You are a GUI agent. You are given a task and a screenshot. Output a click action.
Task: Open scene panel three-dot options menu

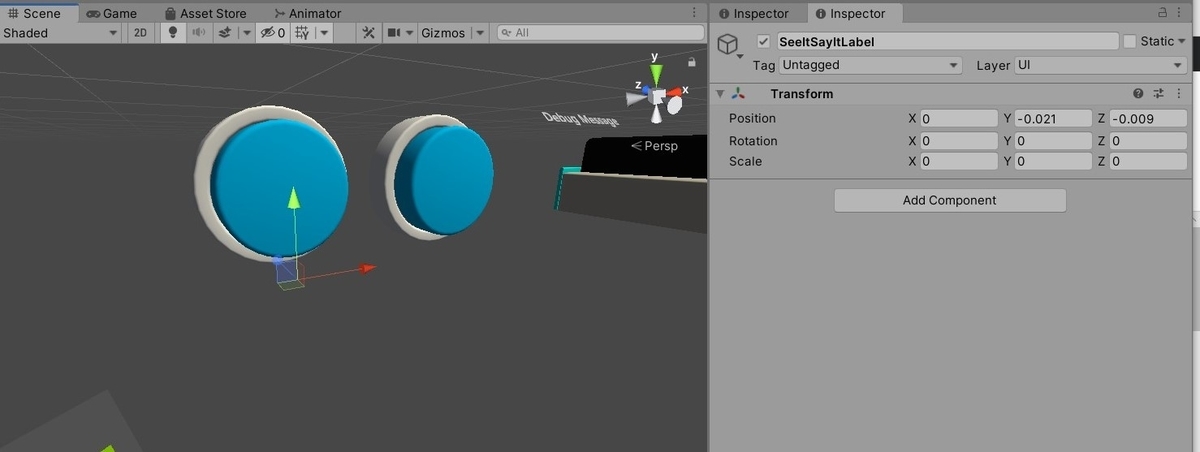695,13
